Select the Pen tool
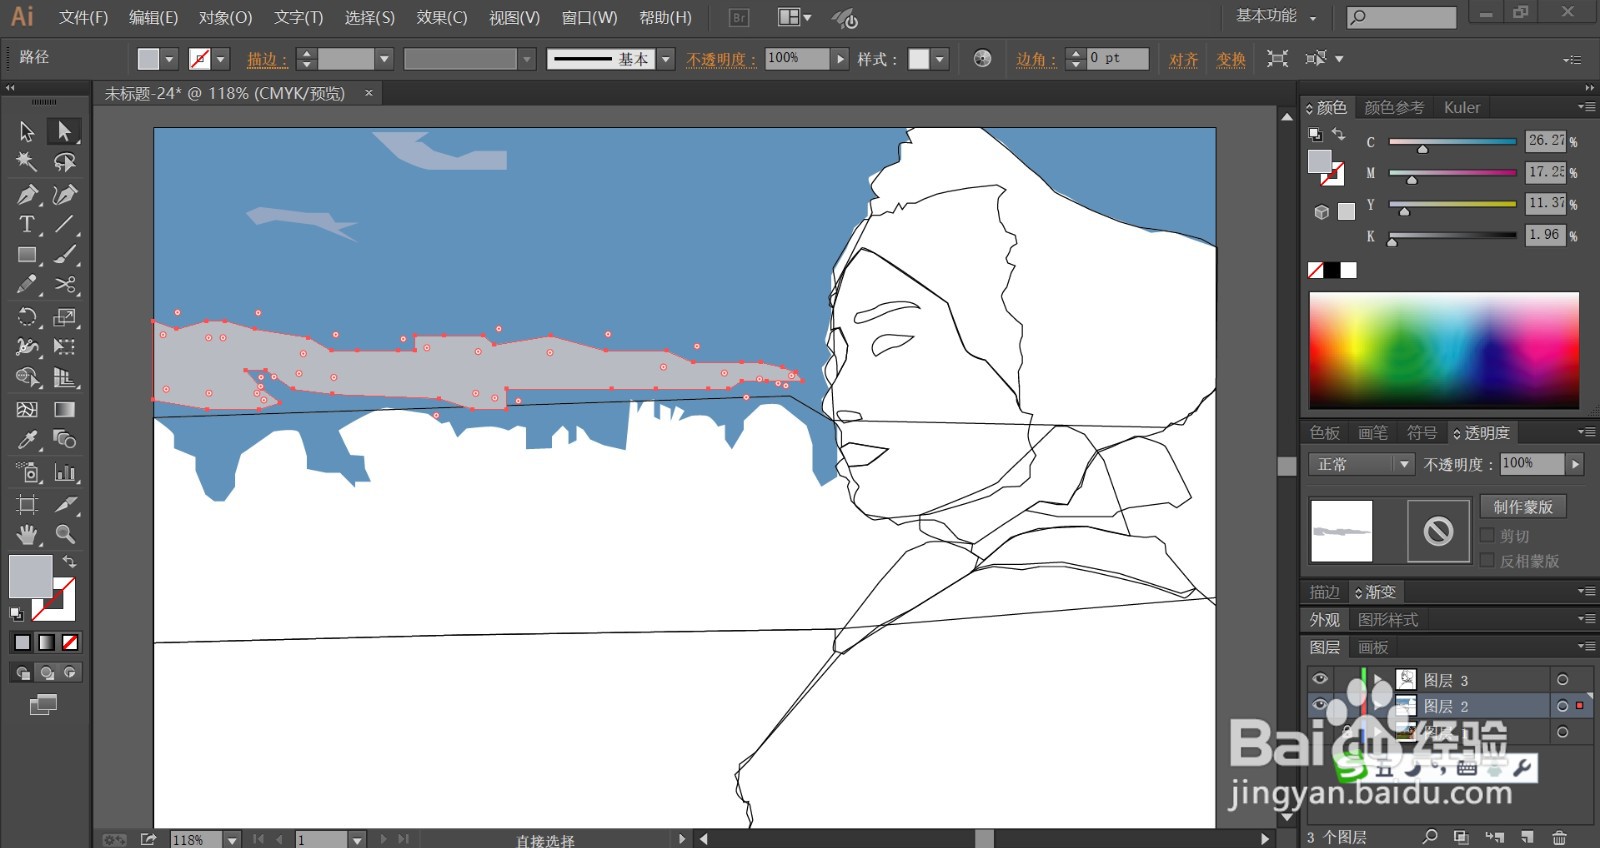The width and height of the screenshot is (1600, 848). pos(27,194)
